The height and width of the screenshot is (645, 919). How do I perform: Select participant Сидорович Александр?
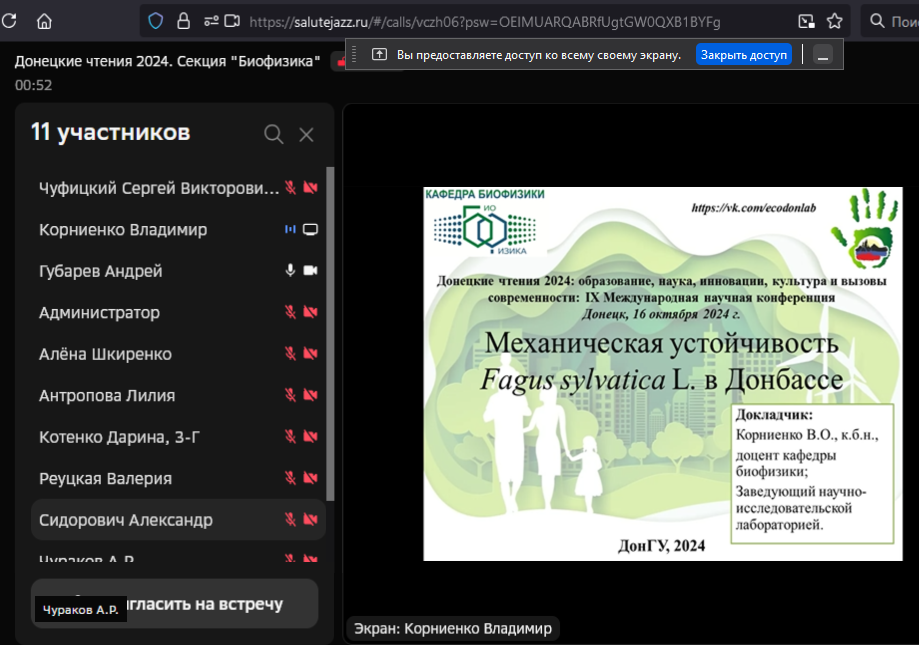point(178,520)
